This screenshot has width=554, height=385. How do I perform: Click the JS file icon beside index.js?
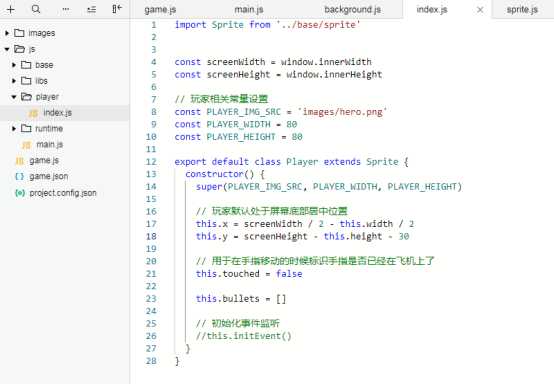tap(33, 113)
